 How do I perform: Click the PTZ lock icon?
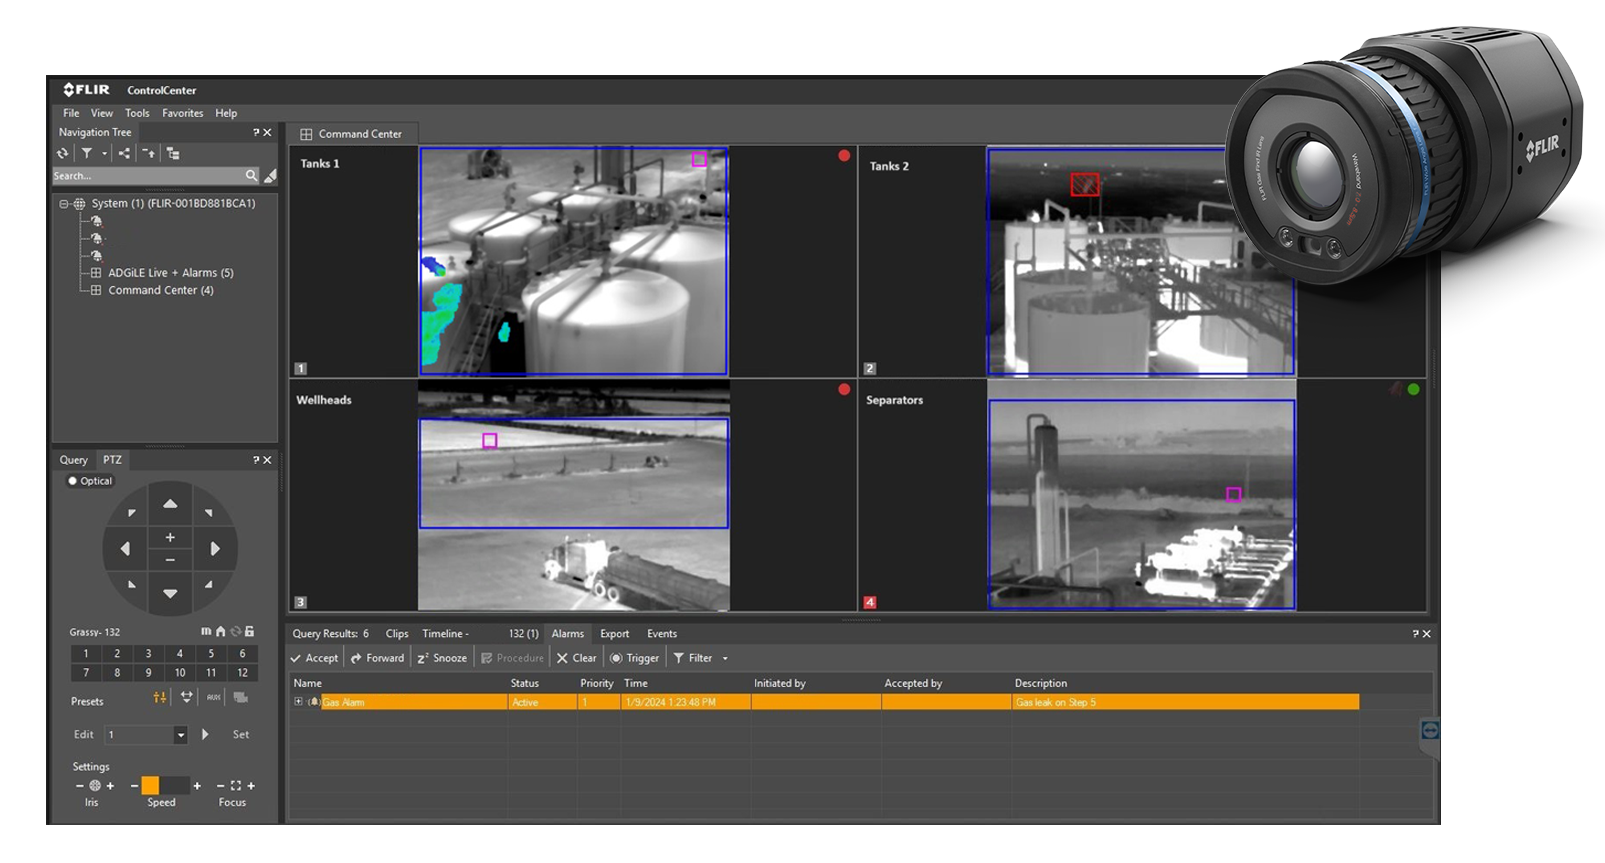click(x=250, y=632)
